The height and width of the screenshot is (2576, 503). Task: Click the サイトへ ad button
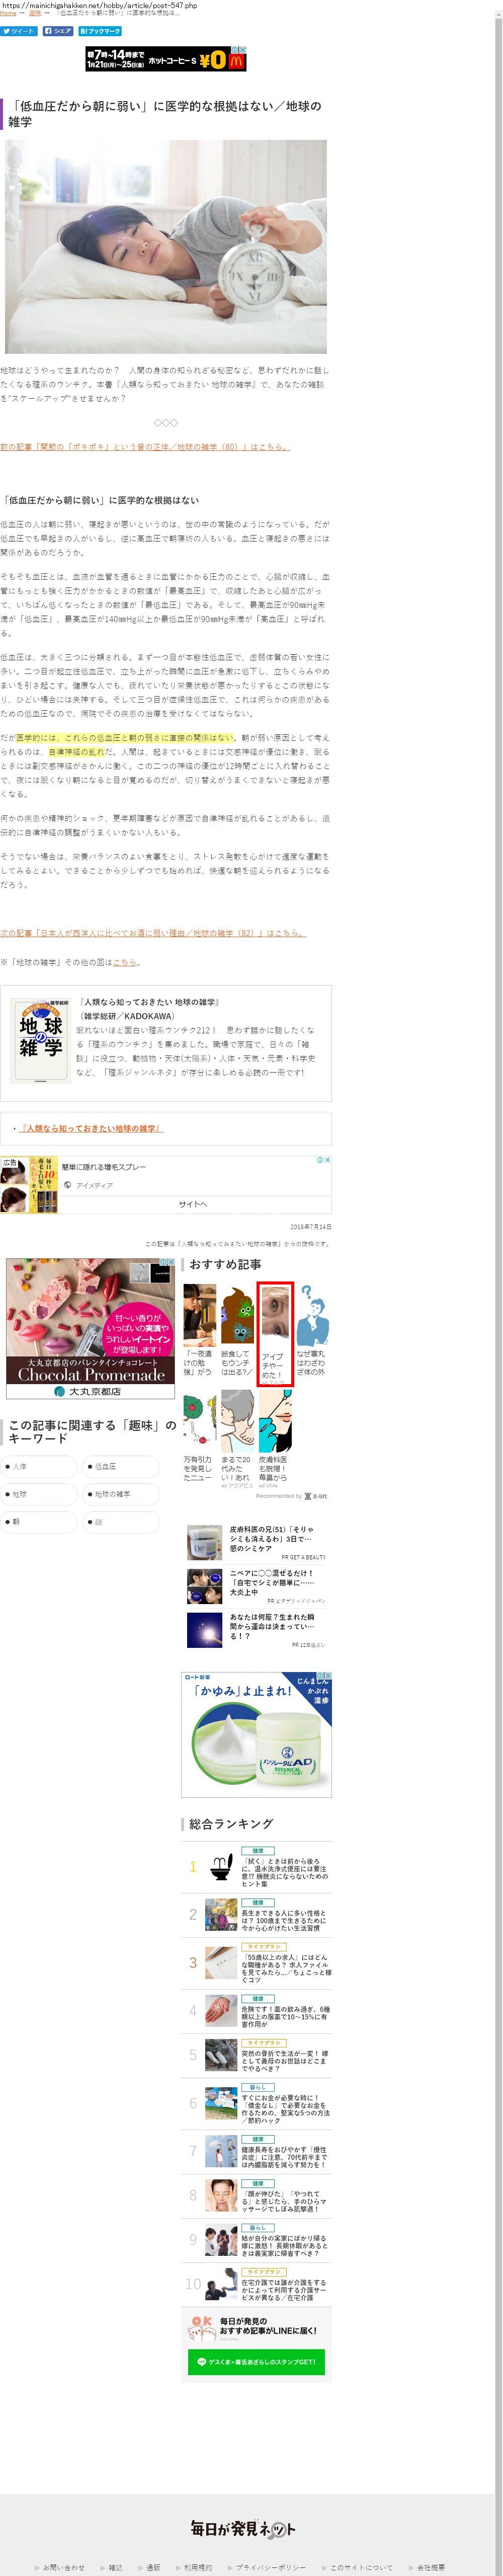click(193, 1204)
